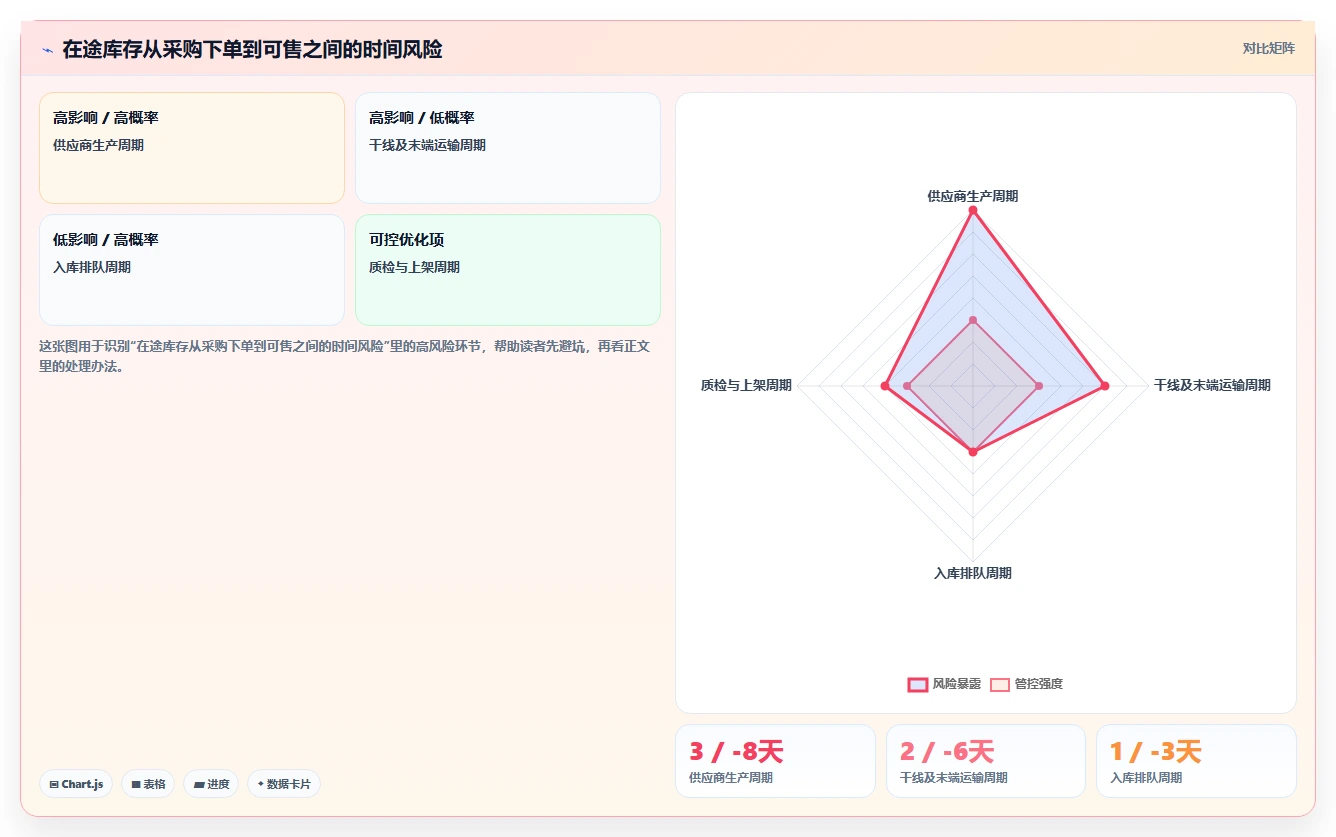Click the 风险暴露 data point on 质检与上架周期 axis

(884, 386)
